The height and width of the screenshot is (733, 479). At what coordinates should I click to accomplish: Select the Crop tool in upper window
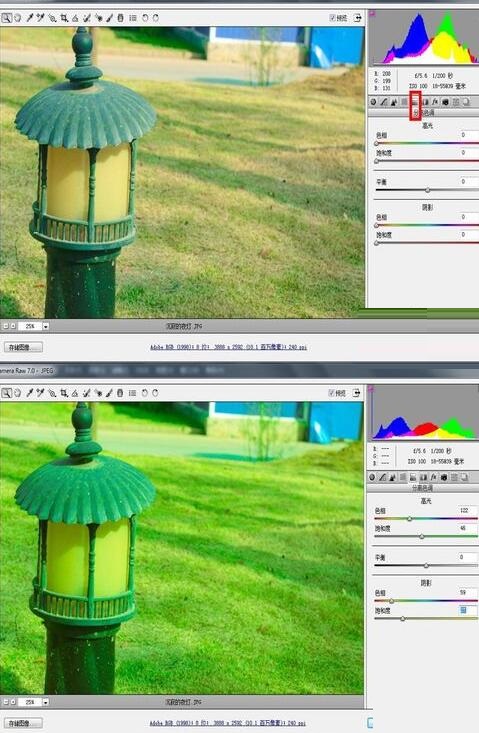pyautogui.click(x=64, y=18)
